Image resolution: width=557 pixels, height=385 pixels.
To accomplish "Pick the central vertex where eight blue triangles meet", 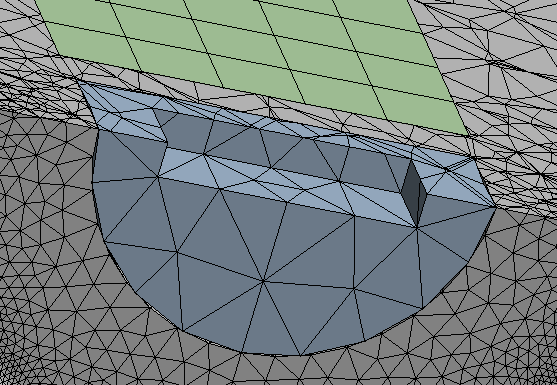I will click(x=263, y=281).
